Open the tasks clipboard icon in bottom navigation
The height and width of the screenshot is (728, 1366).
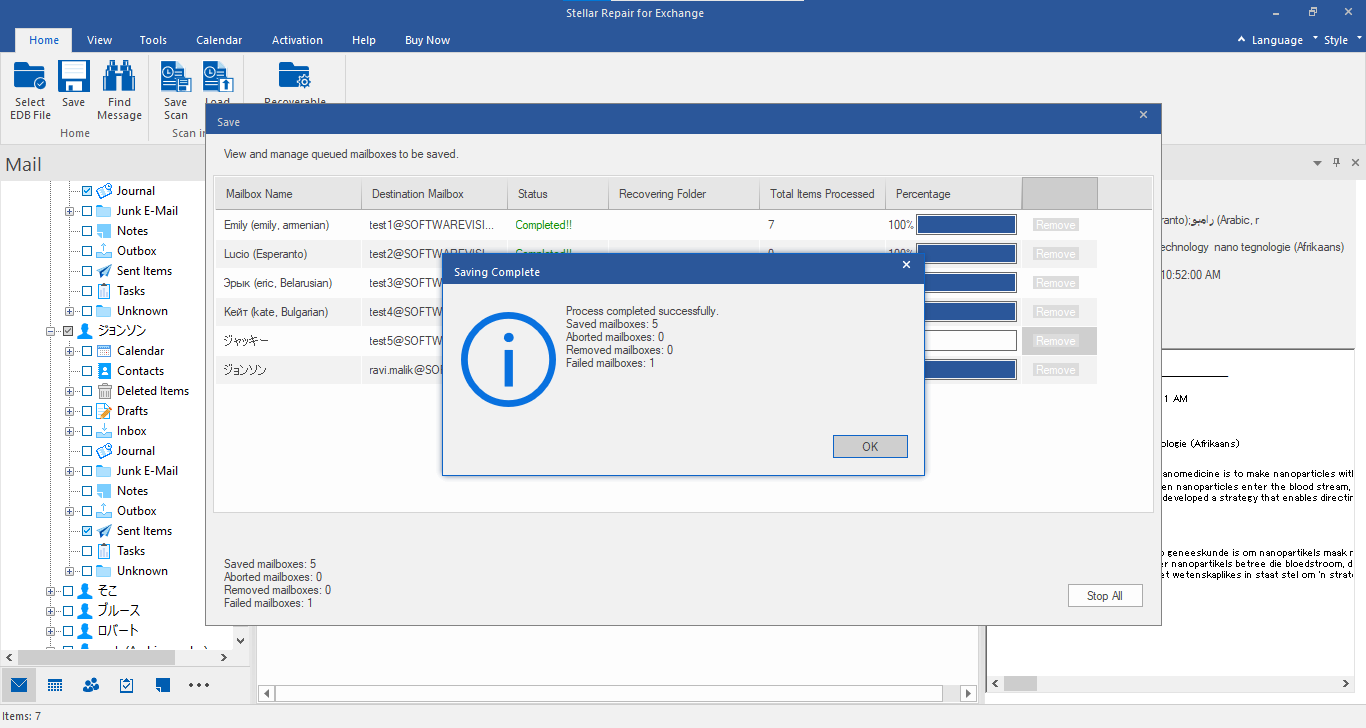coord(127,685)
